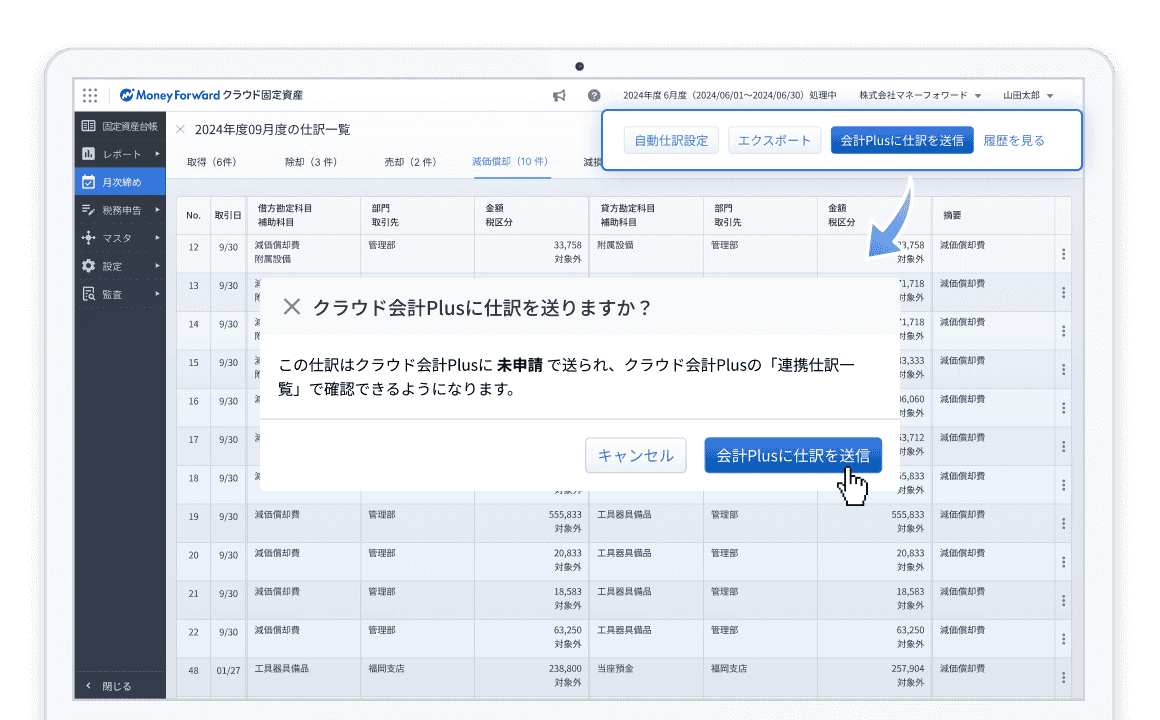Open the 履歴を見る link
Image resolution: width=1160 pixels, height=720 pixels.
pyautogui.click(x=1014, y=141)
